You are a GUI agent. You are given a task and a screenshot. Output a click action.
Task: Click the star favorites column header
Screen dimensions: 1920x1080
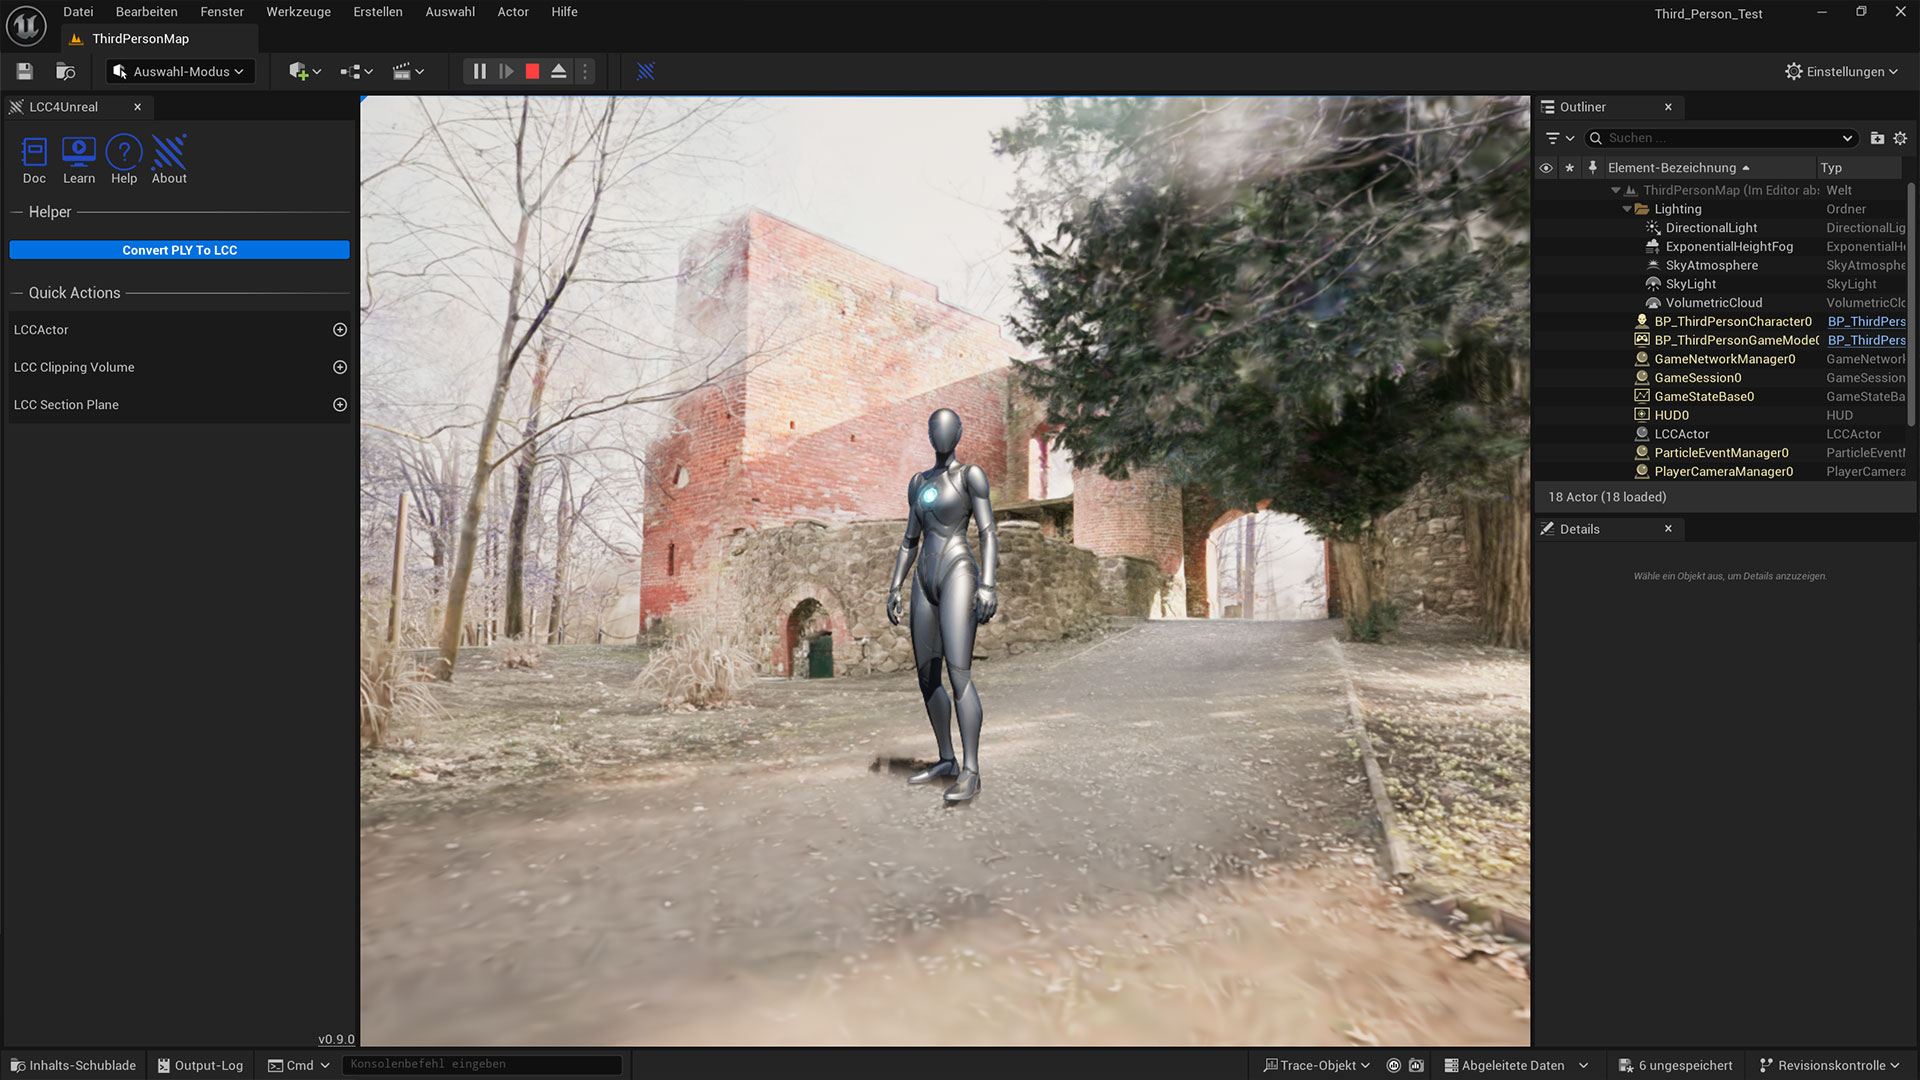pyautogui.click(x=1570, y=168)
